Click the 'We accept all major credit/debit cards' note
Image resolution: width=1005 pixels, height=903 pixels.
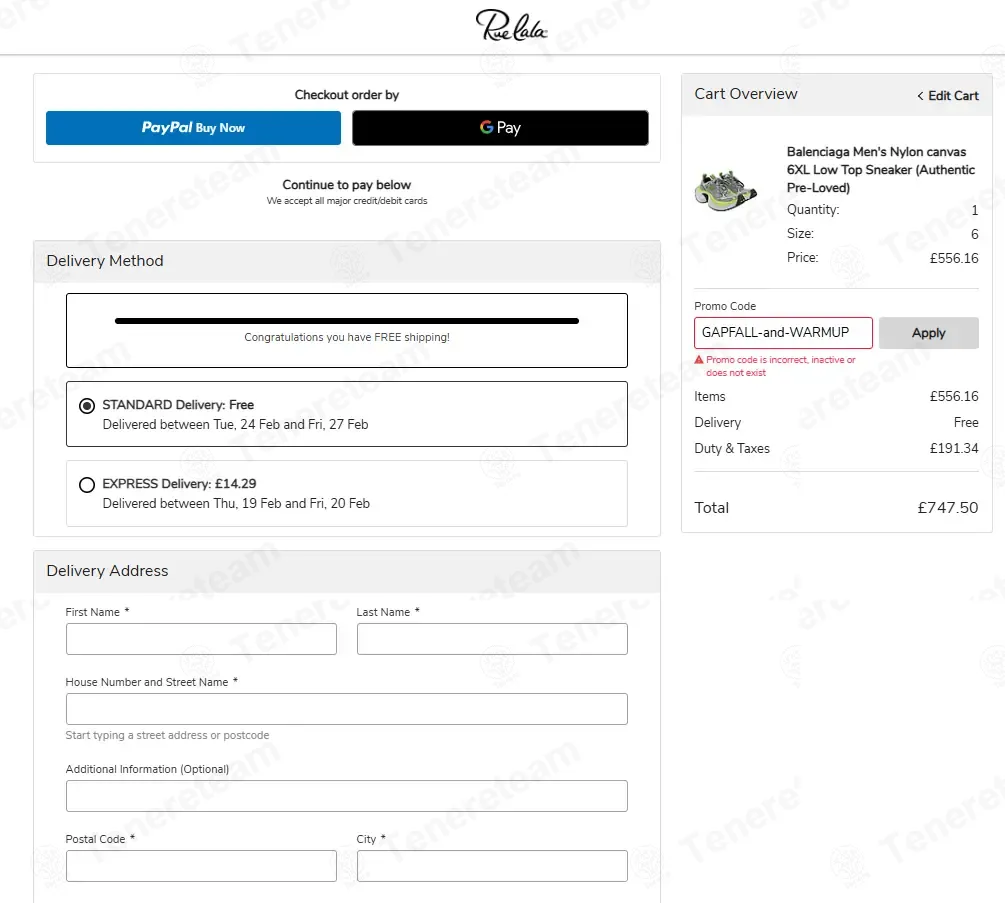347,201
